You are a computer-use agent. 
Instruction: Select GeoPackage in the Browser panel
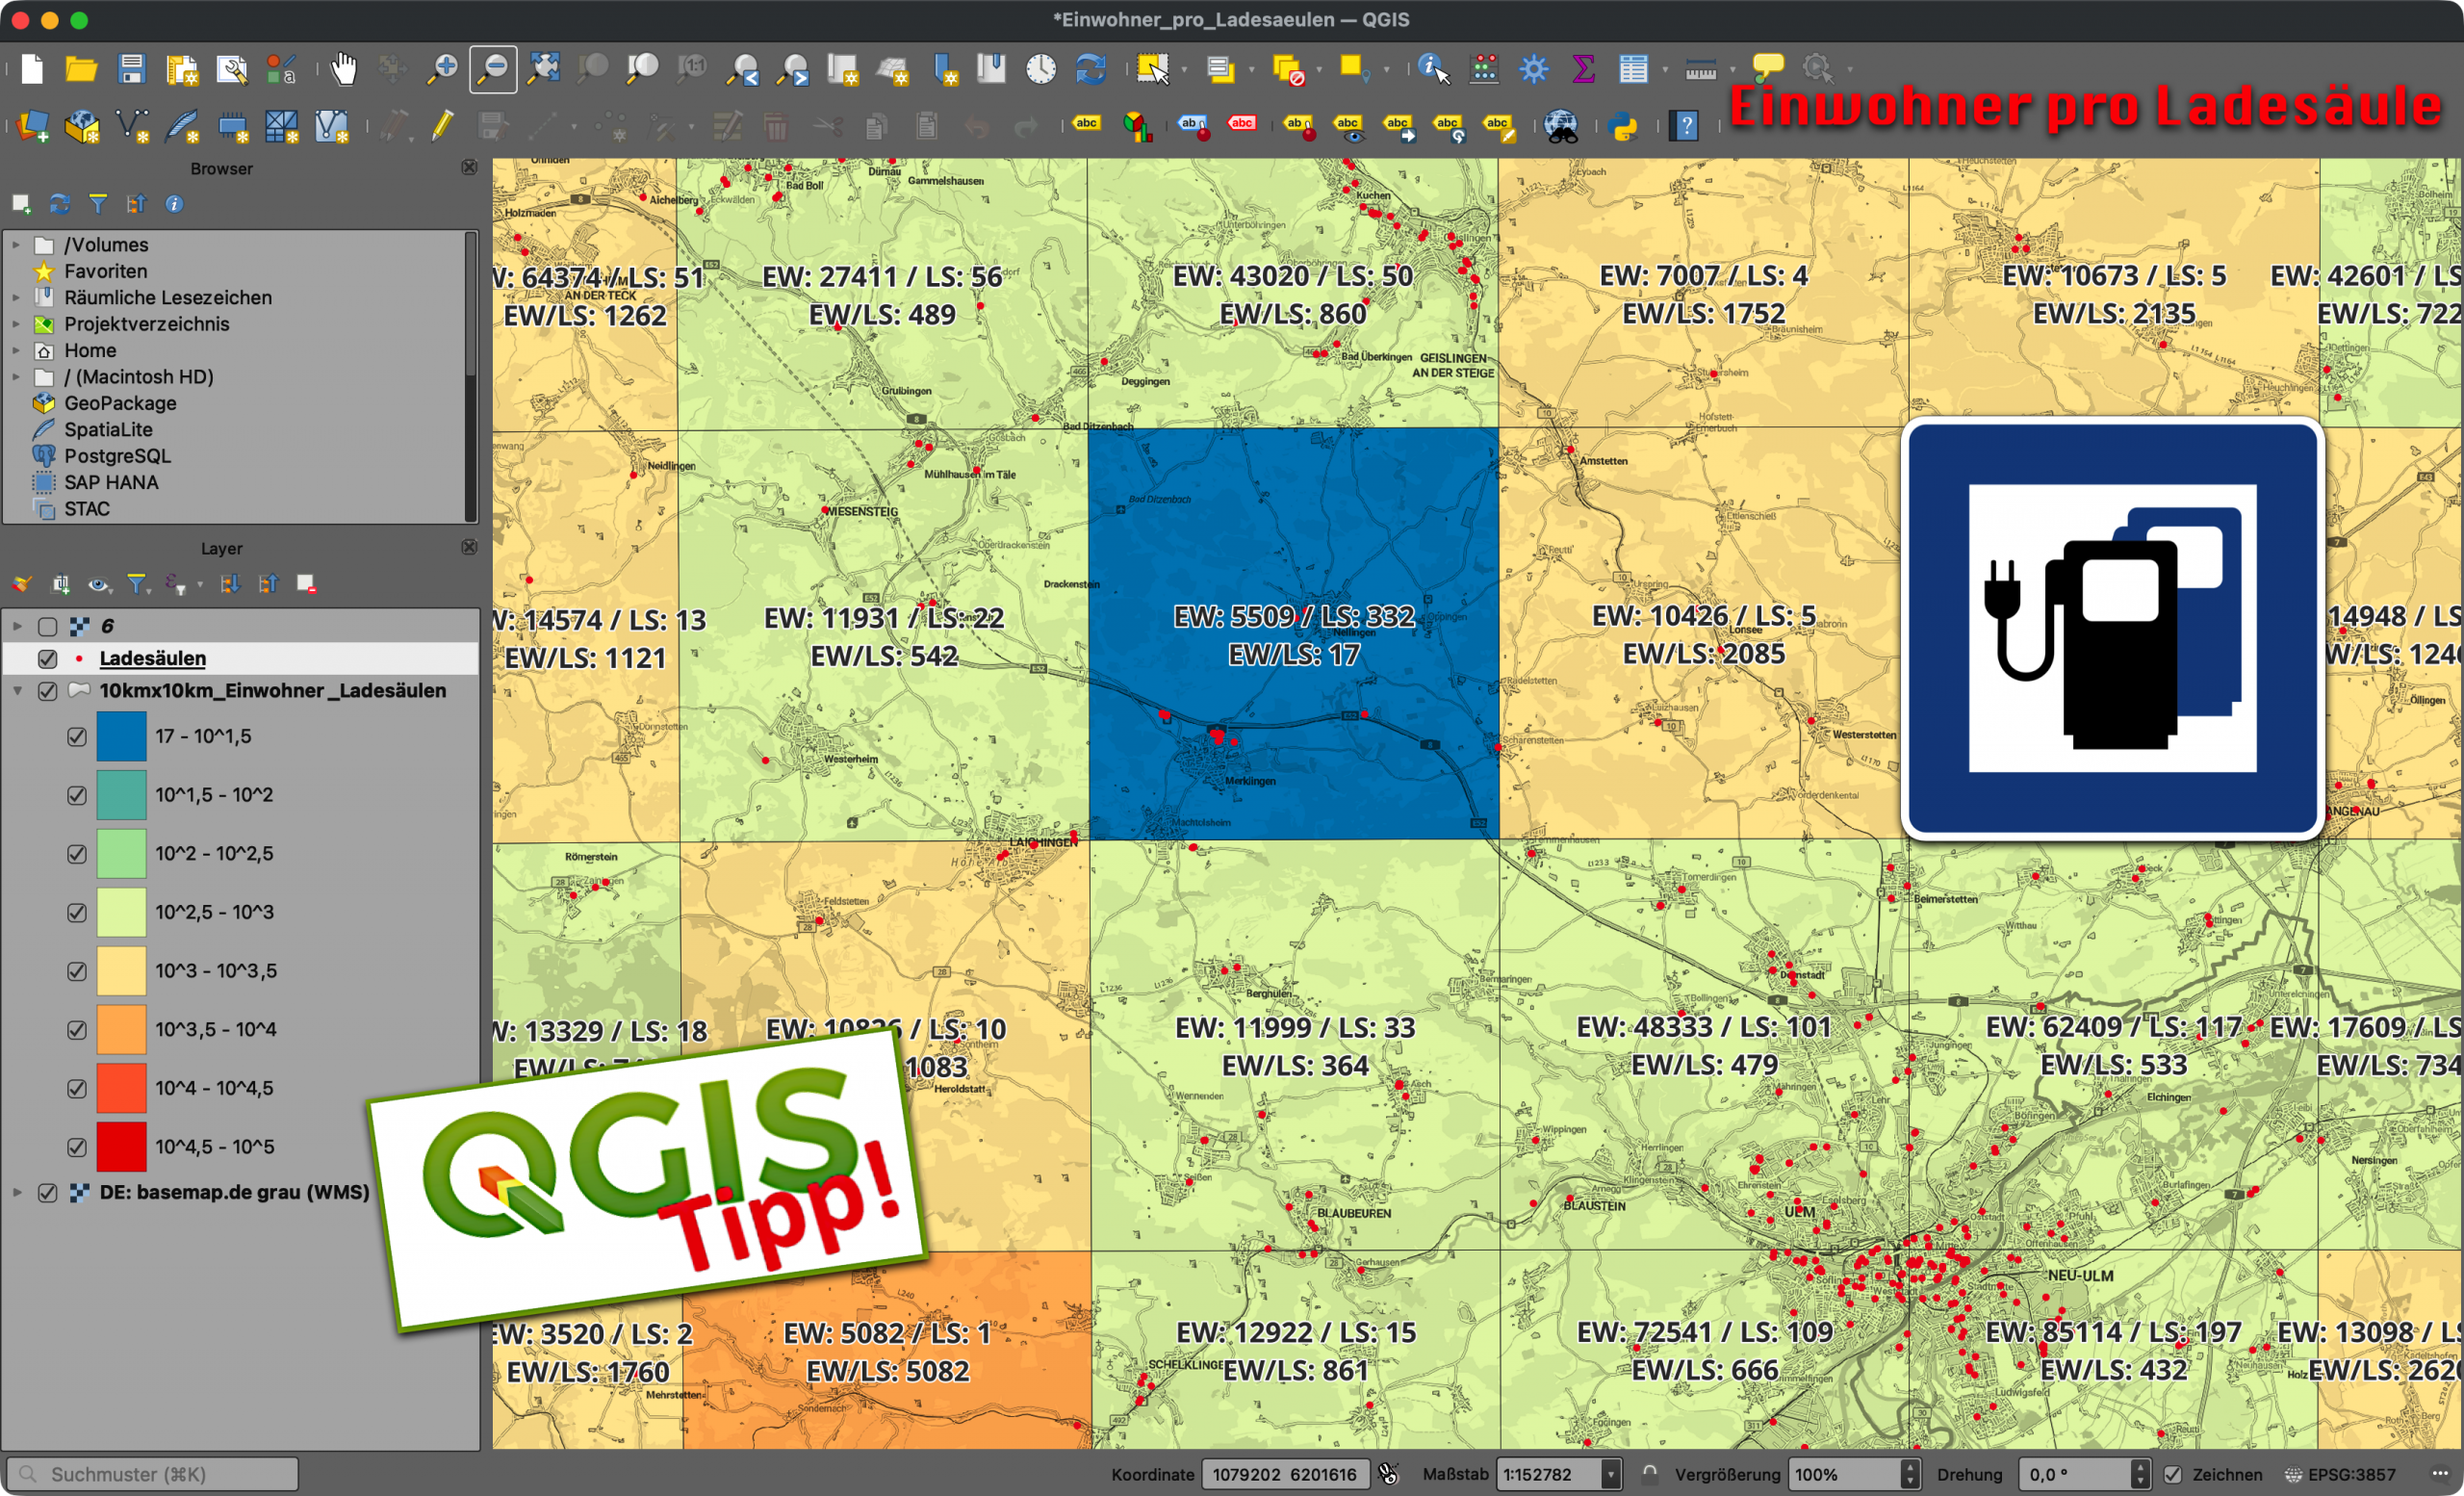120,403
